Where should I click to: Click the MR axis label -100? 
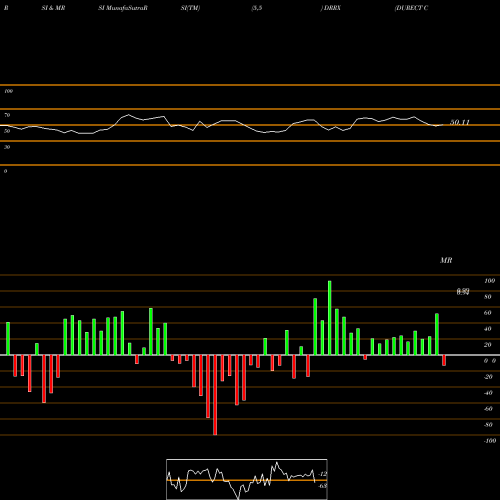490,441
